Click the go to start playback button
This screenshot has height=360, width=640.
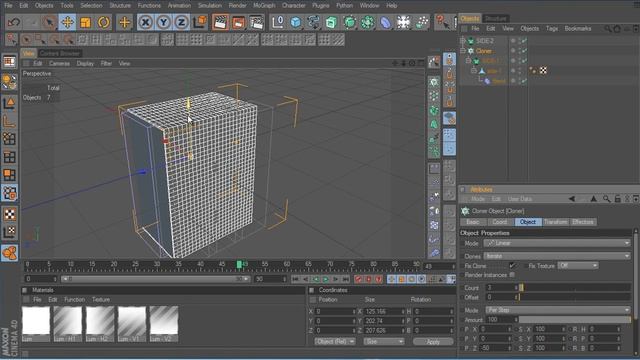pos(295,279)
